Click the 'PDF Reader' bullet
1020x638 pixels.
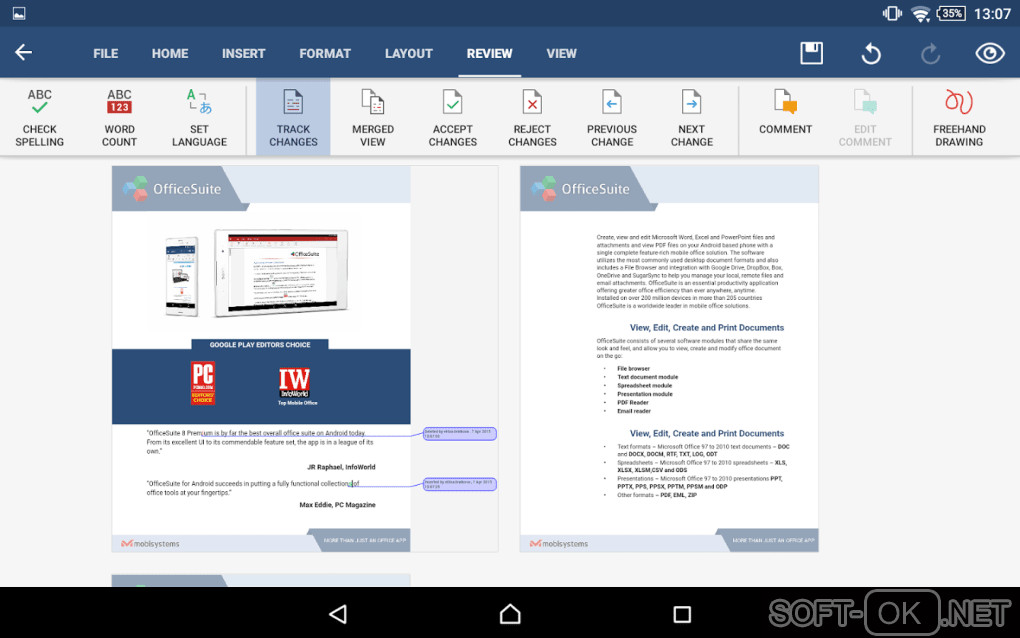coord(632,403)
